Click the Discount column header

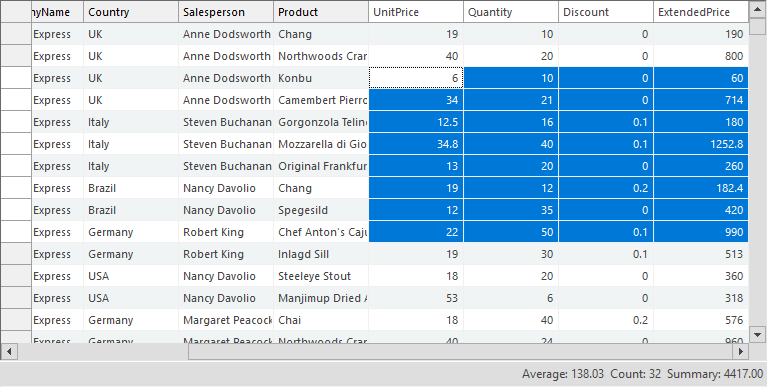pos(605,12)
